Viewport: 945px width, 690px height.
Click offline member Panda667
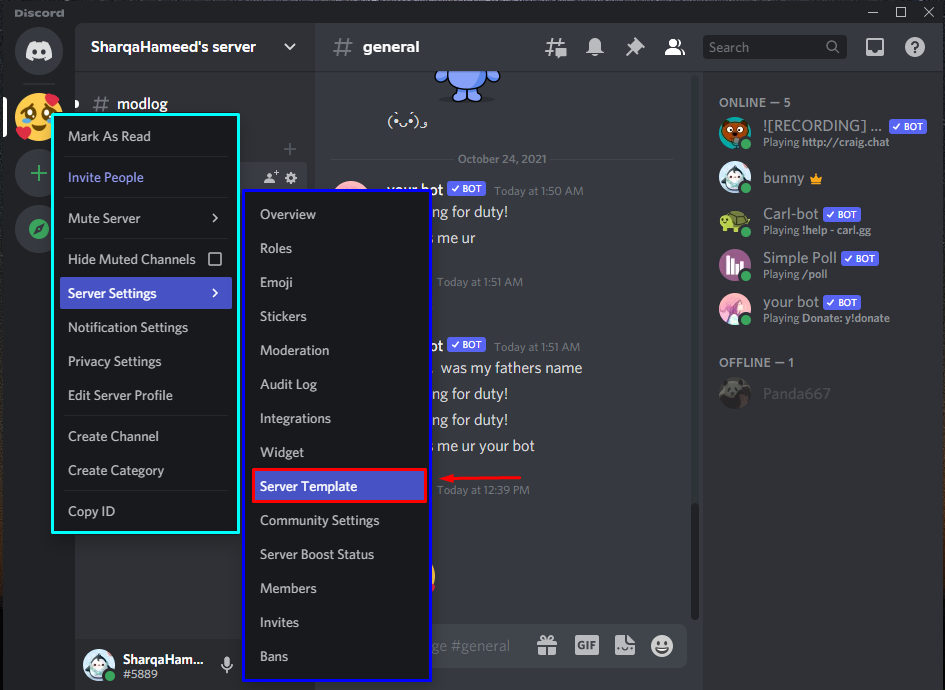[x=796, y=394]
